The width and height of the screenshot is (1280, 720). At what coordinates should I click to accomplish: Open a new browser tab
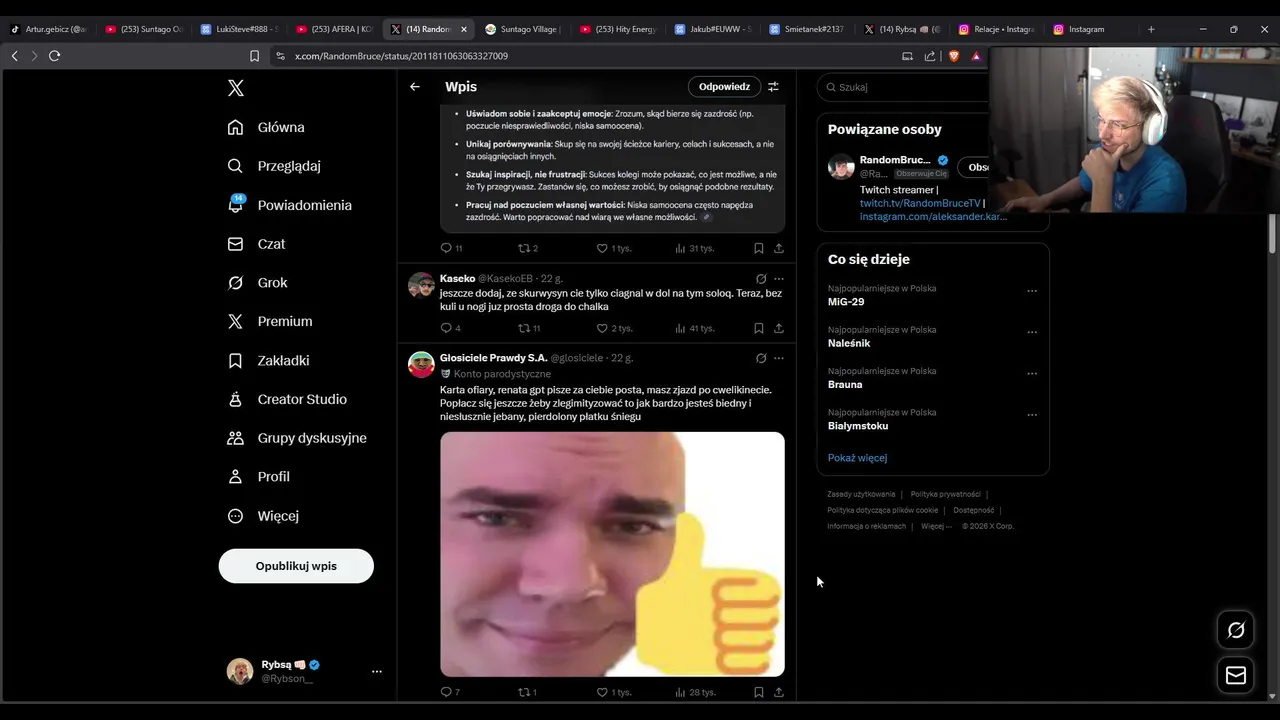pyautogui.click(x=1151, y=29)
